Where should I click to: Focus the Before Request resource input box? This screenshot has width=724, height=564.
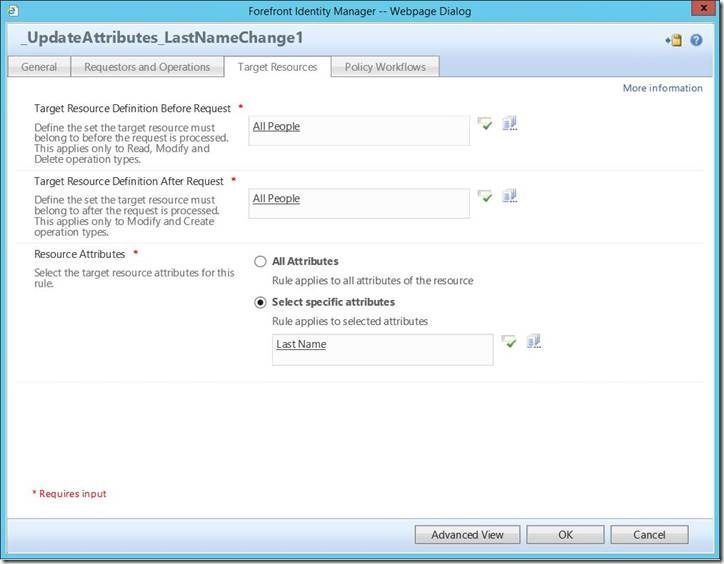pyautogui.click(x=359, y=131)
